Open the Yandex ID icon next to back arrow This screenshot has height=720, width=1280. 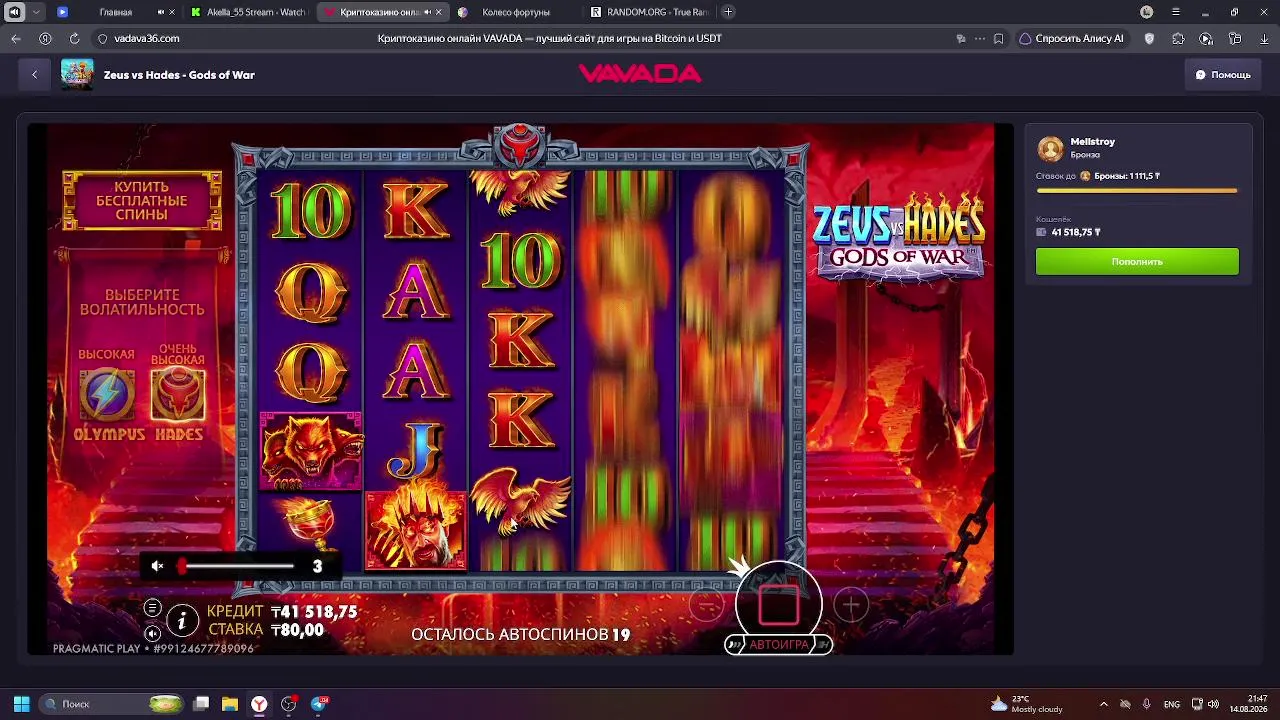(x=45, y=38)
